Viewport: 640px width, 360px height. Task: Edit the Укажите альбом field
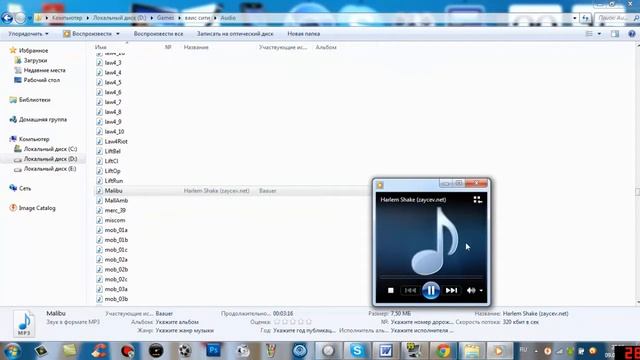(177, 322)
